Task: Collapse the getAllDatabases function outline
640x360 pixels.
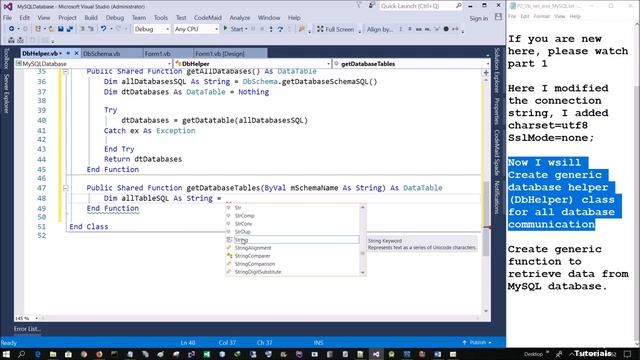Action: (65, 72)
